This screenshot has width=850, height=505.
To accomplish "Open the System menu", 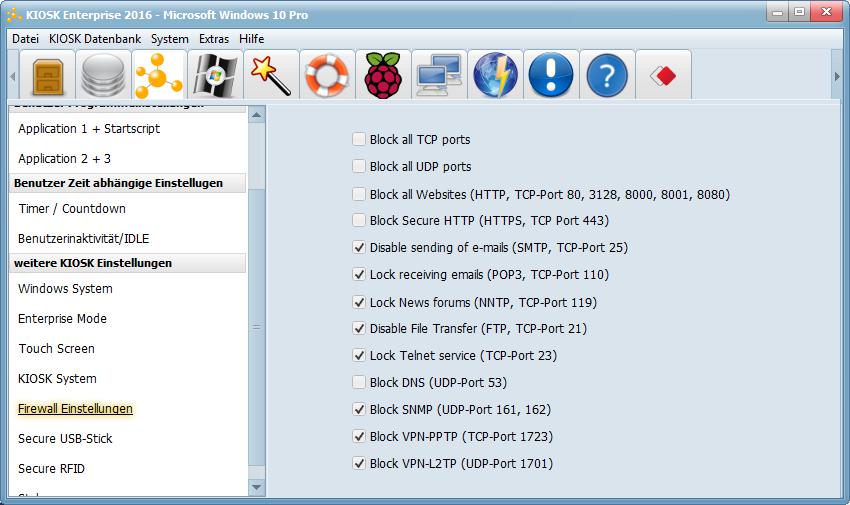I will pos(170,39).
